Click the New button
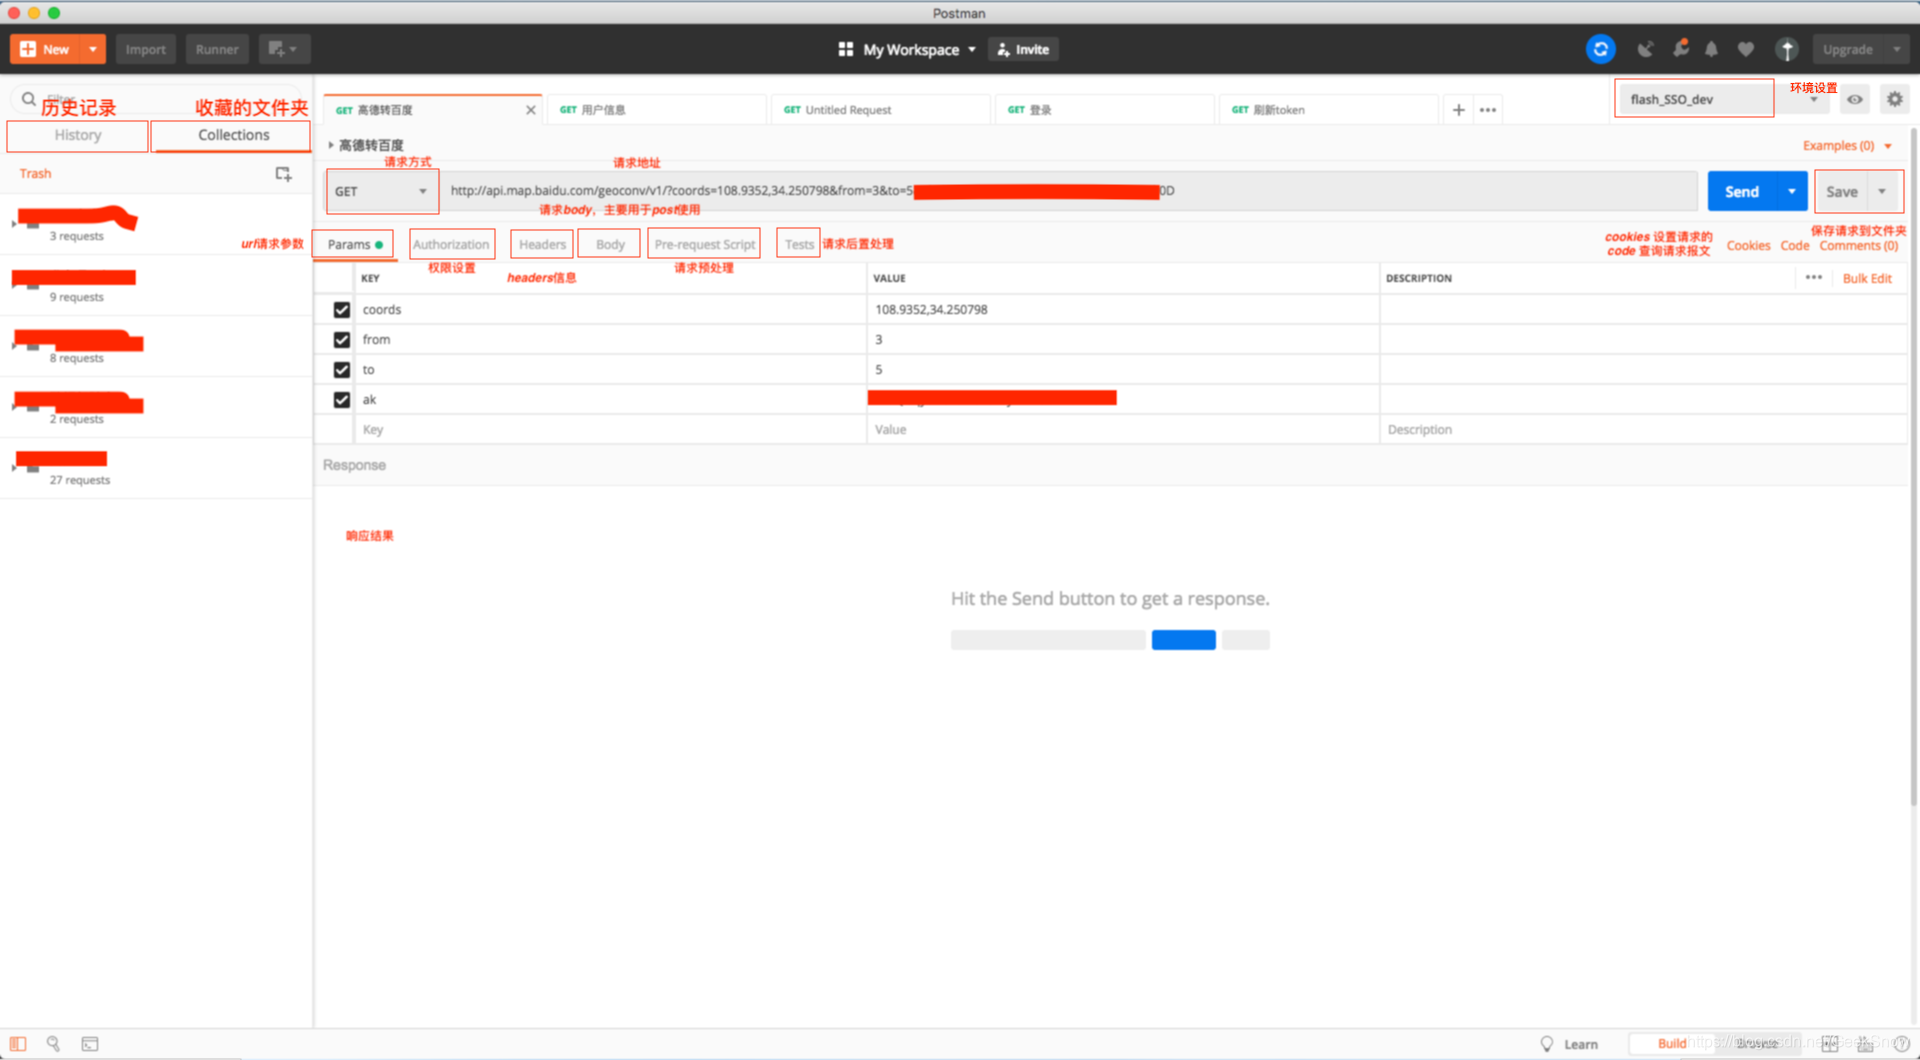Viewport: 1920px width, 1060px height. pyautogui.click(x=45, y=49)
